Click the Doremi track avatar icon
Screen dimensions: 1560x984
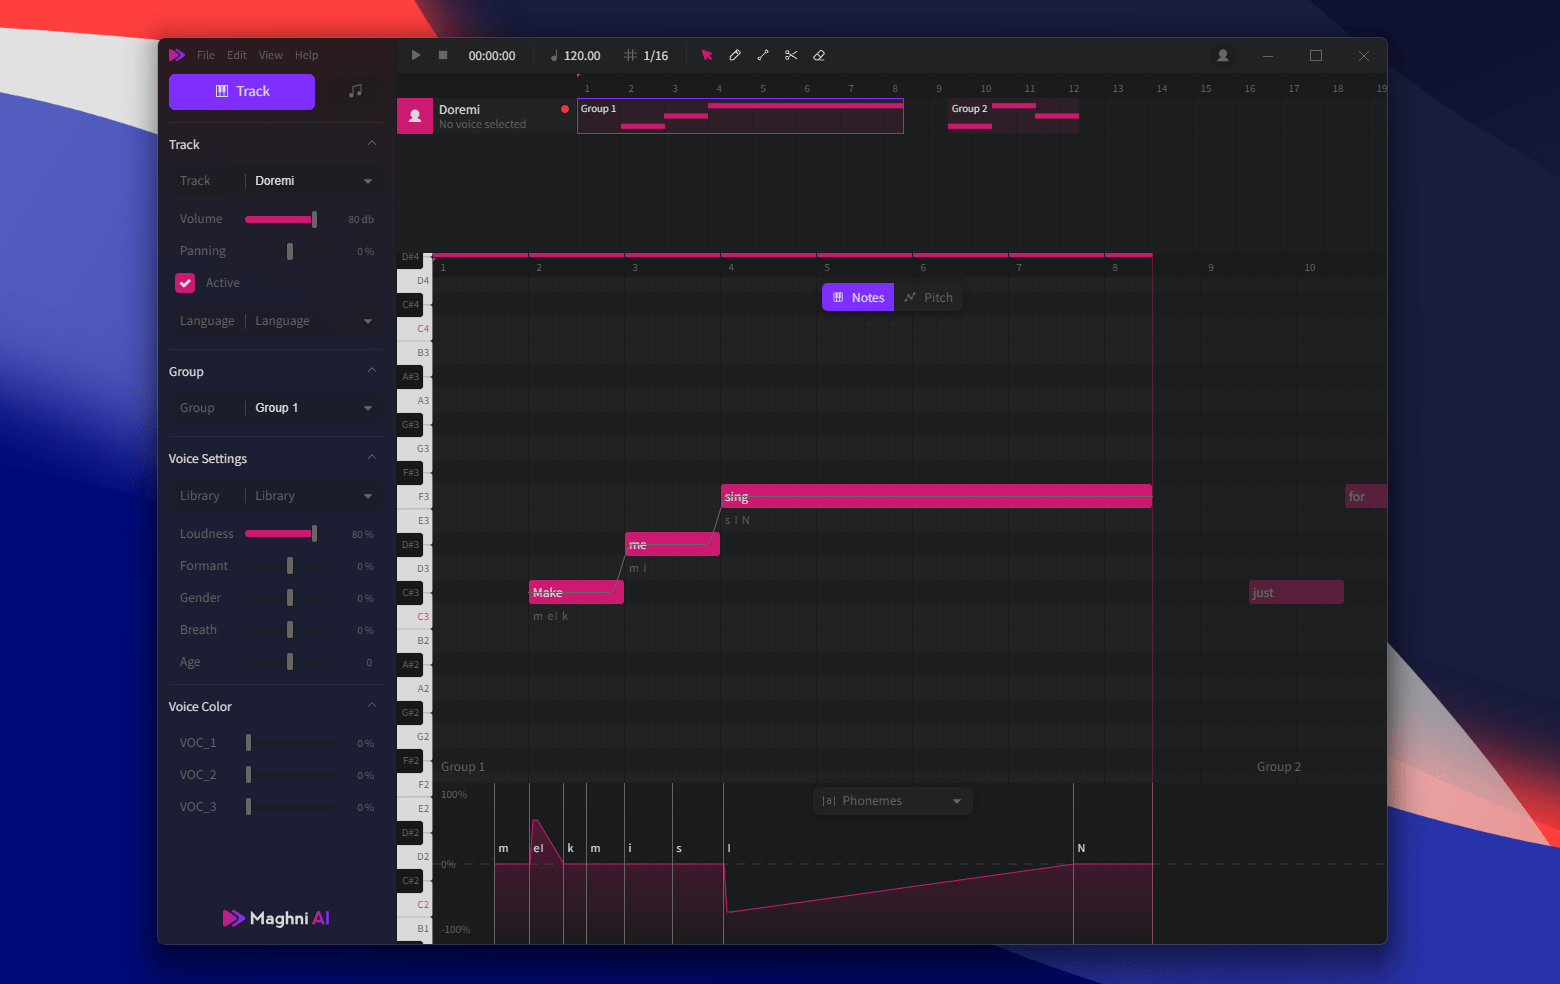coord(415,116)
